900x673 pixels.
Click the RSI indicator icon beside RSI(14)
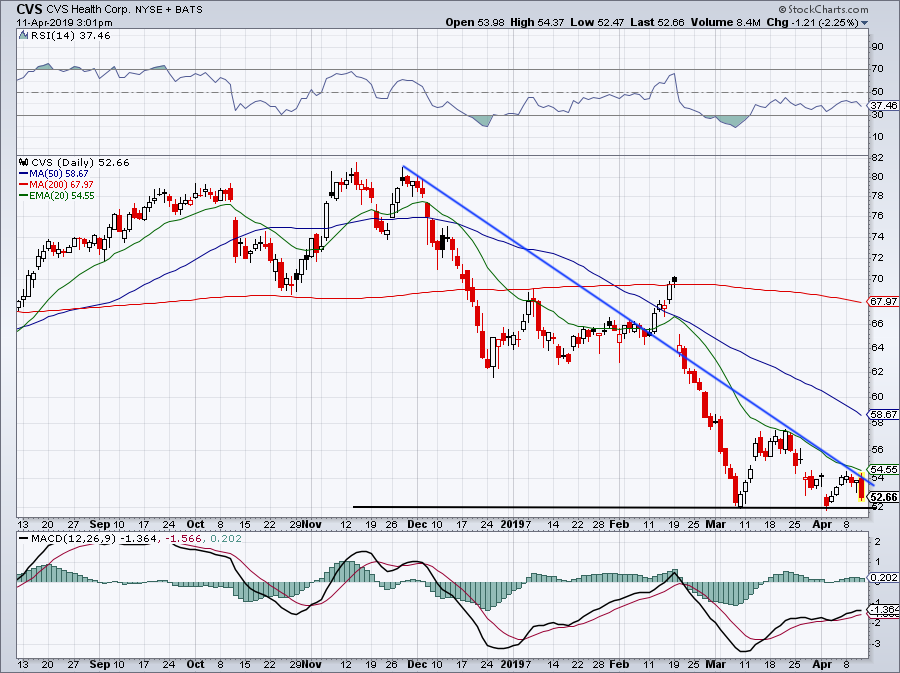point(24,36)
